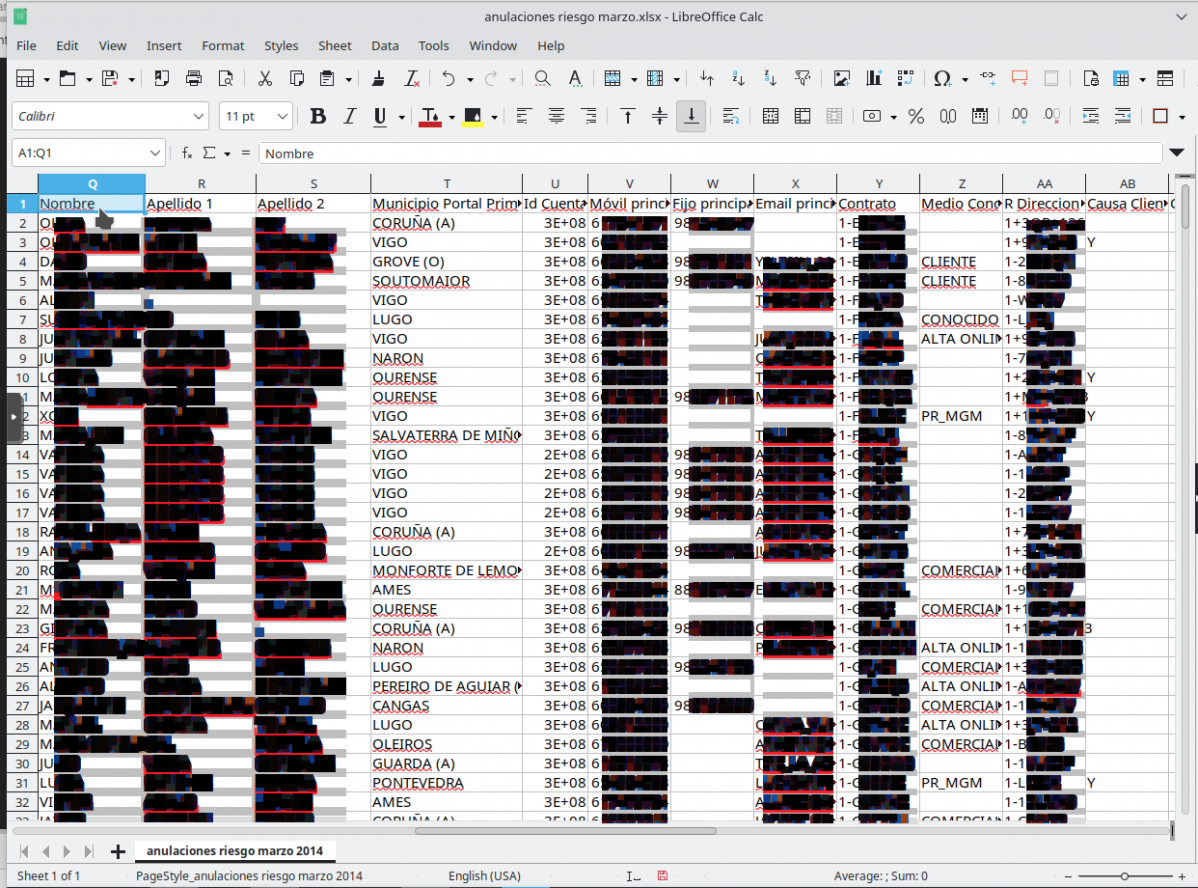1198x888 pixels.
Task: Insert a chart from the toolbar
Action: pyautogui.click(x=873, y=78)
